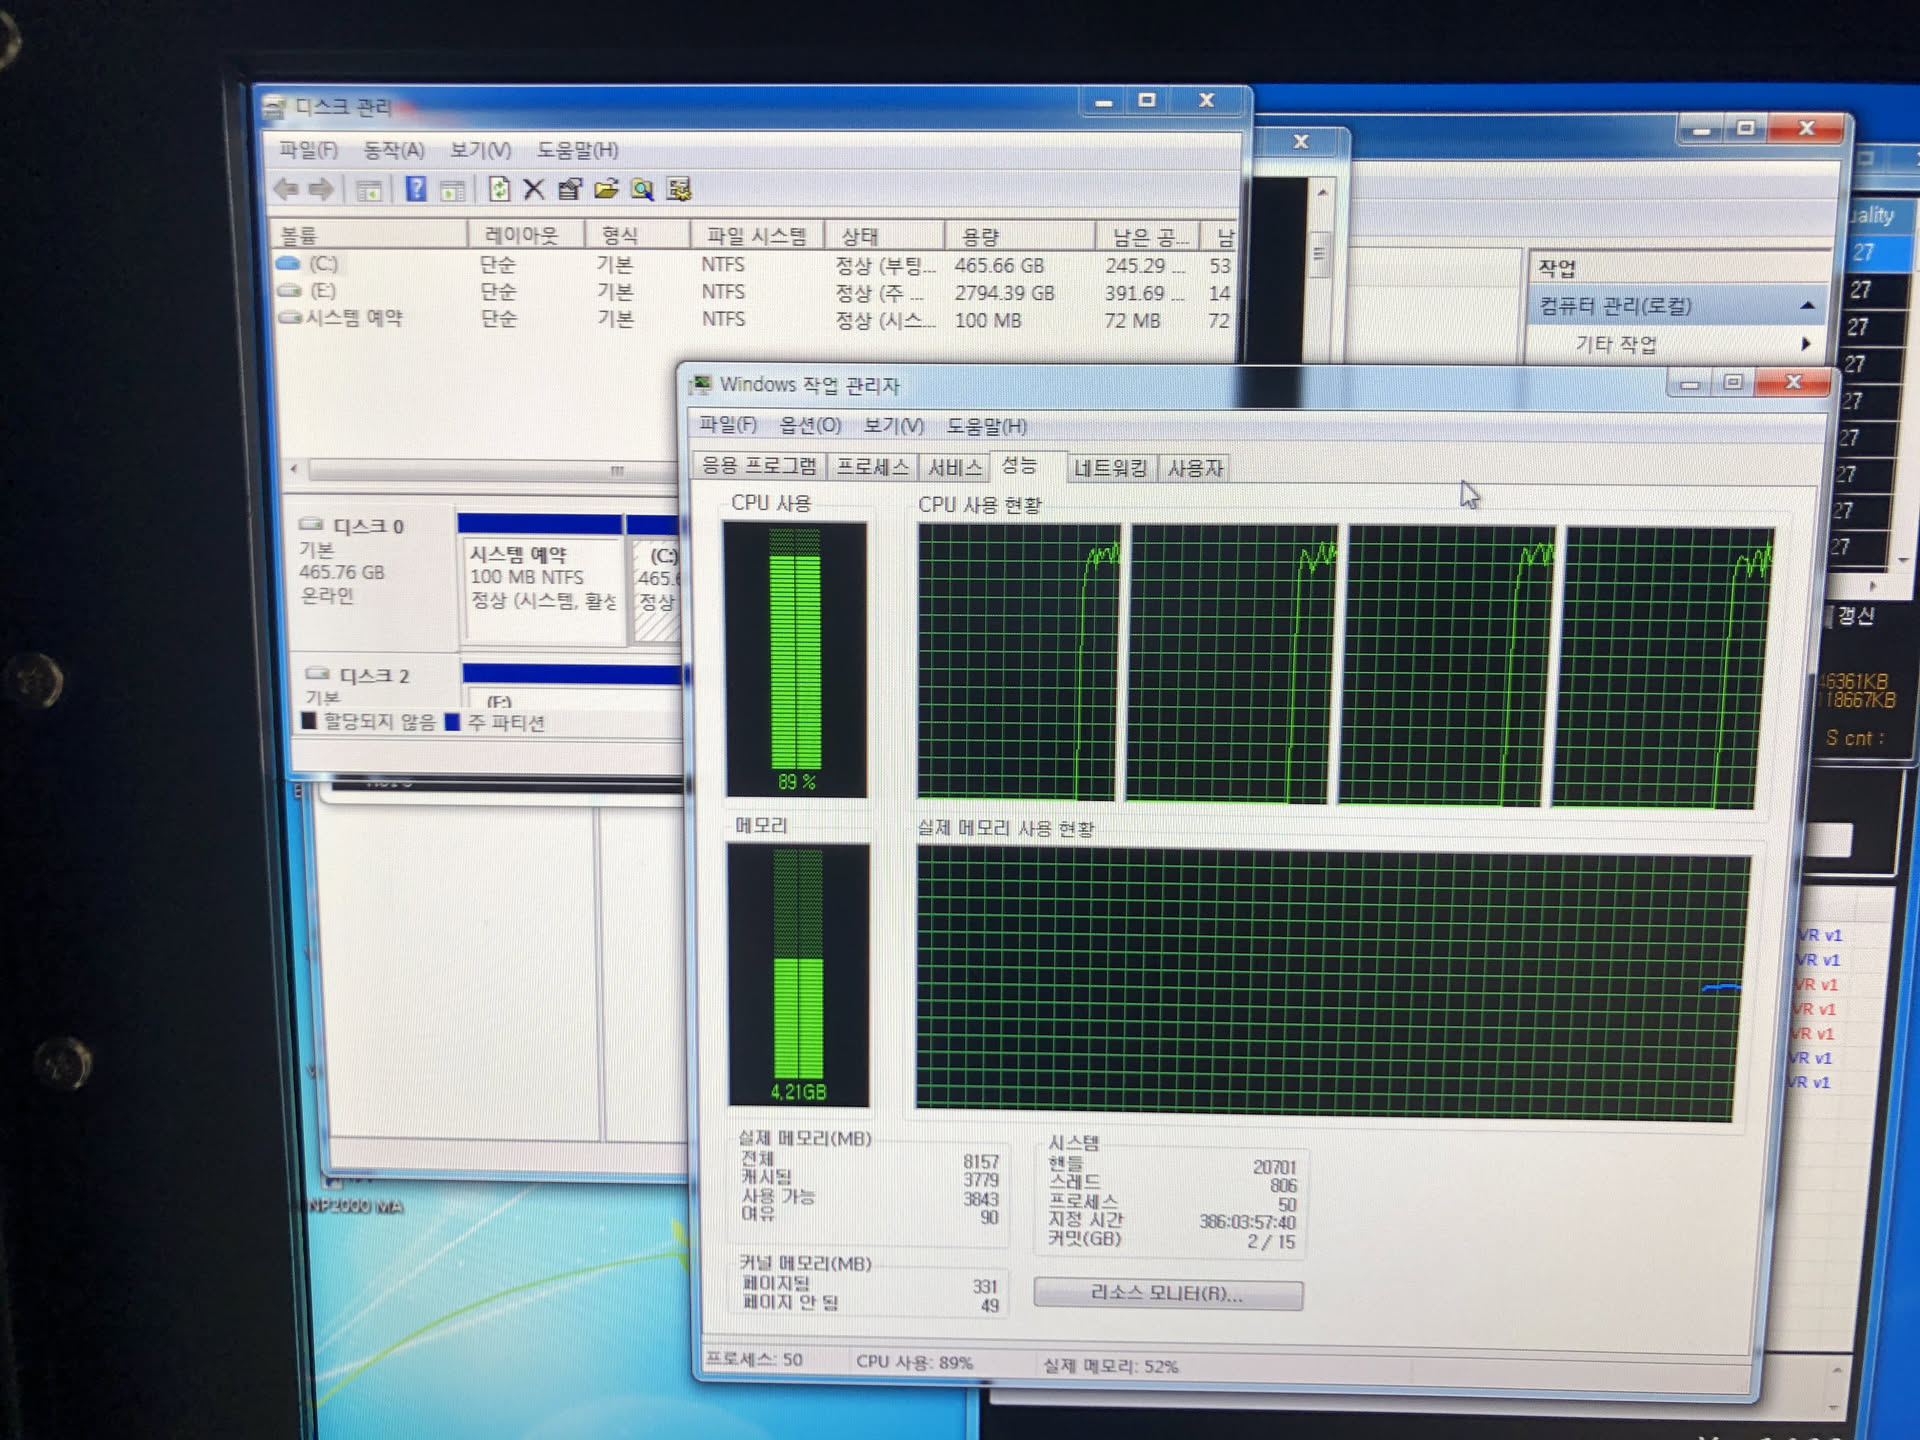1920x1440 pixels.
Task: Click the Properties toolbar icon
Action: click(570, 189)
